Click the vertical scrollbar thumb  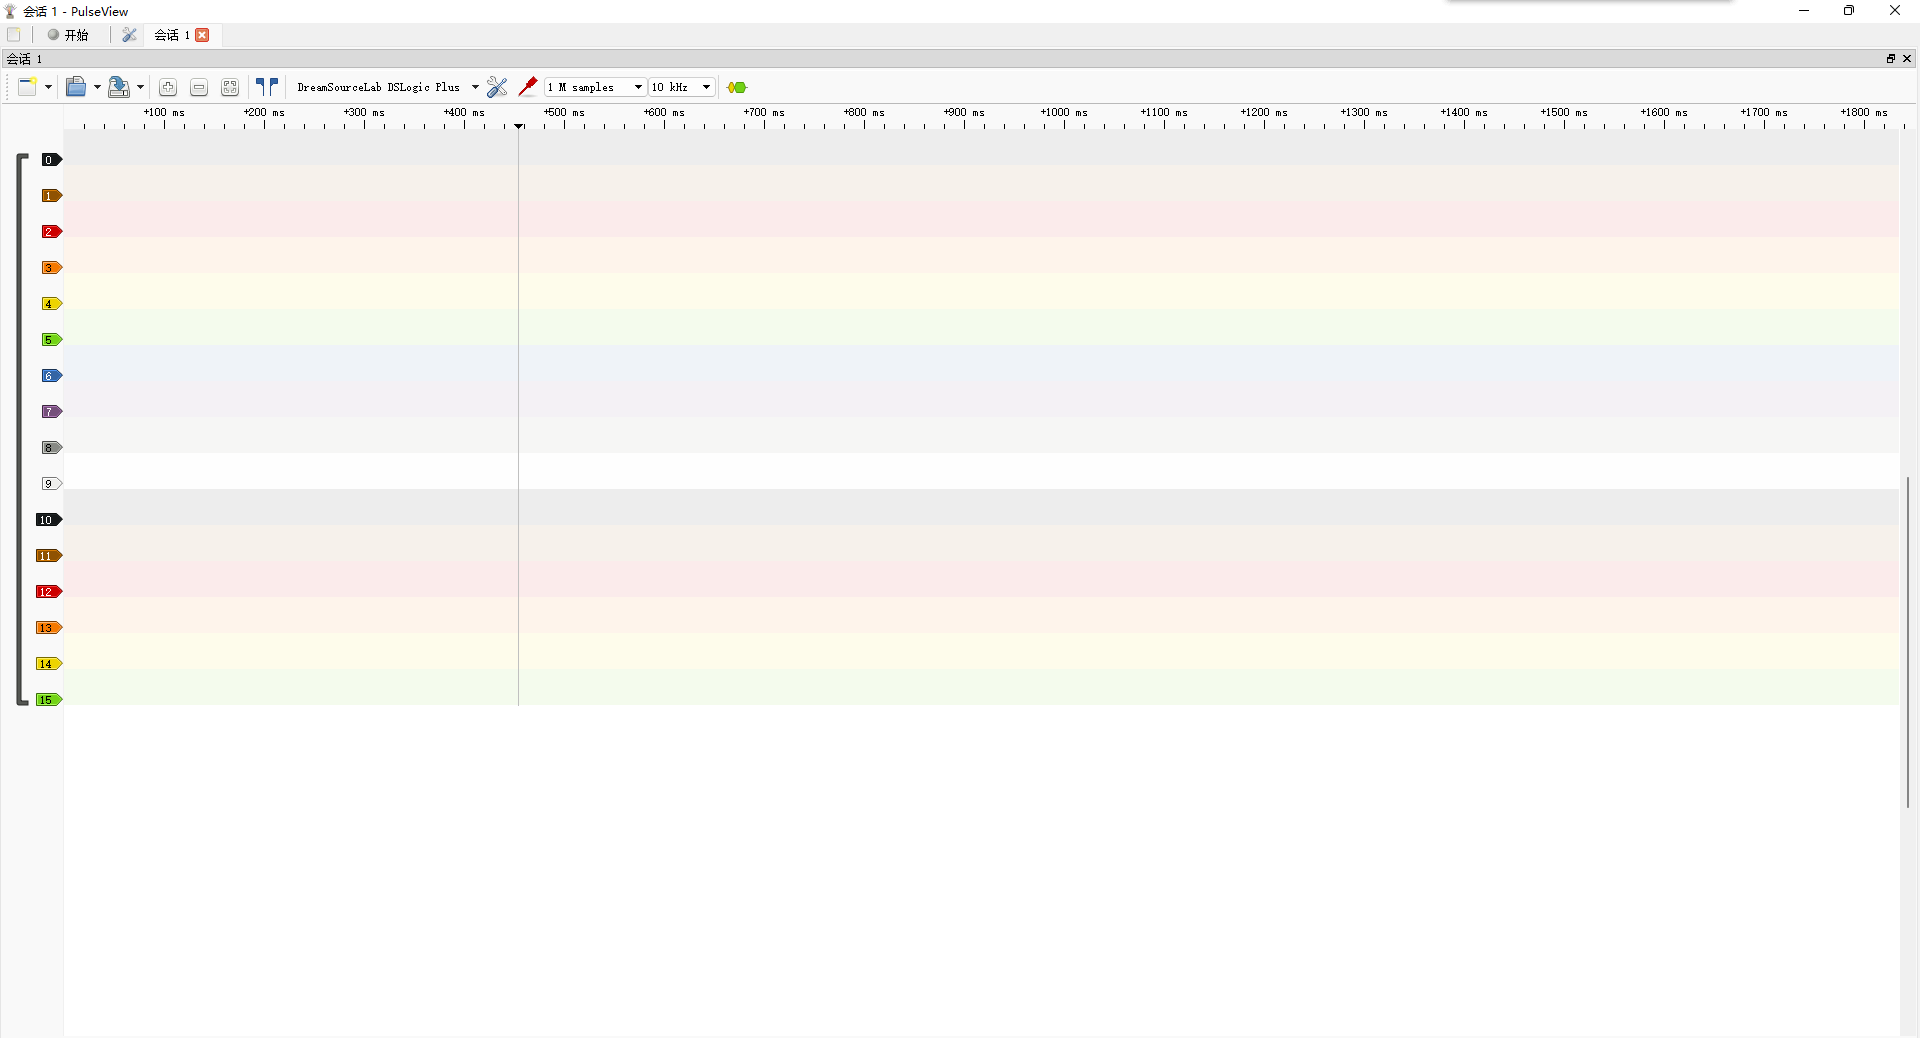(x=1908, y=643)
